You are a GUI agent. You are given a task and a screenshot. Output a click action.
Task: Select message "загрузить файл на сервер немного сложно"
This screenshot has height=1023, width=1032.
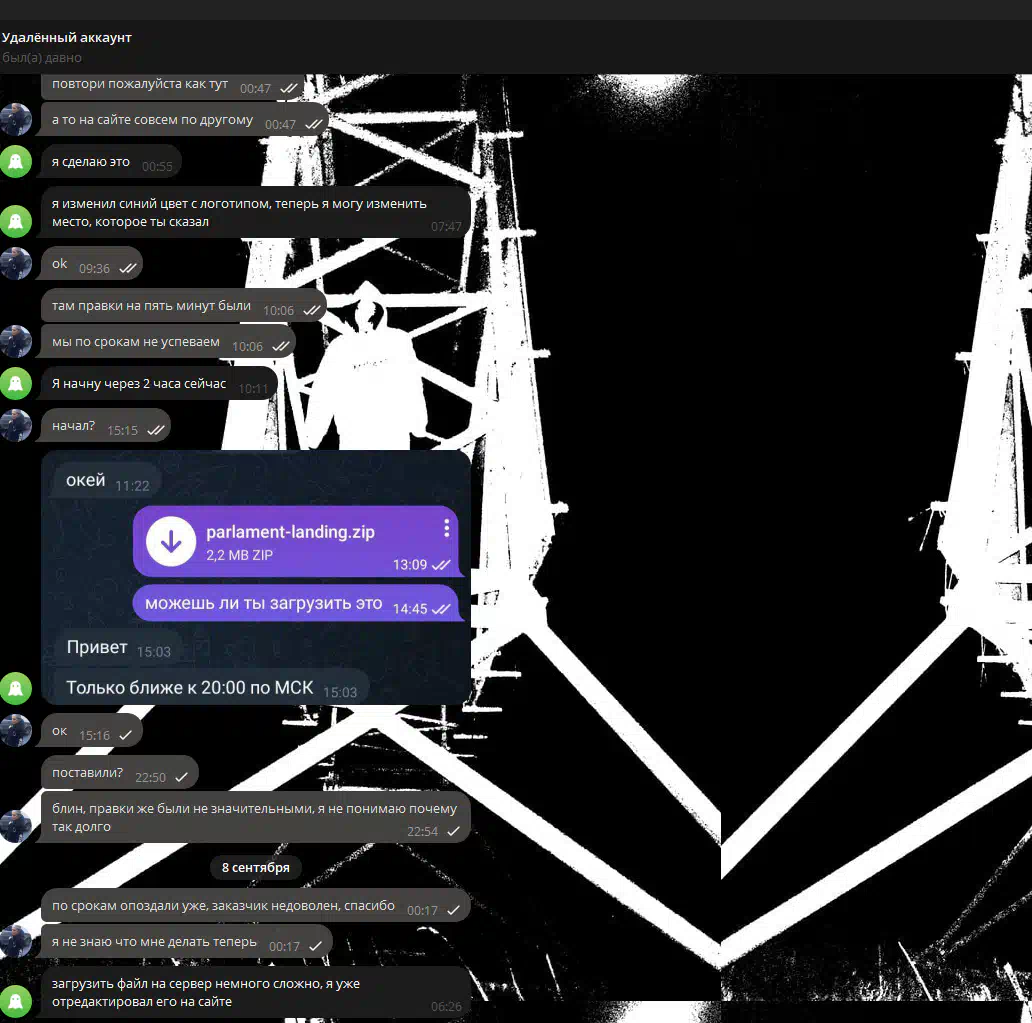(x=256, y=993)
